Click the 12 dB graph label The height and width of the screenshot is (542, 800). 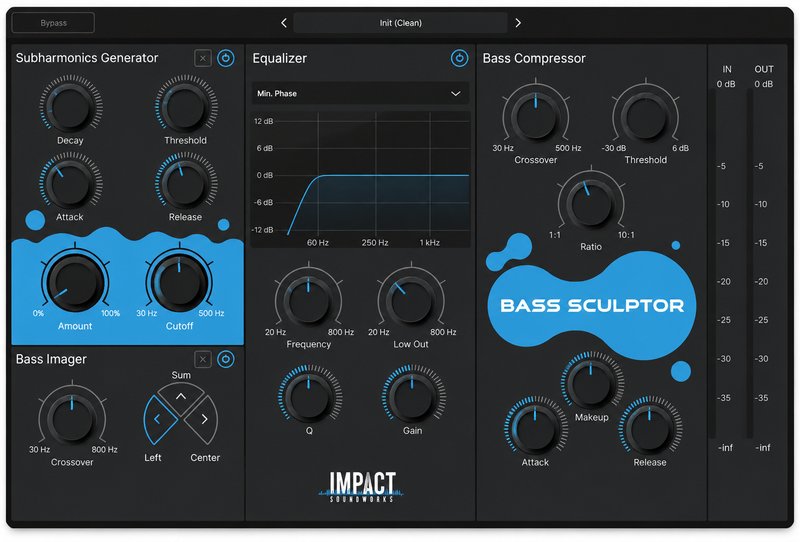coord(263,121)
